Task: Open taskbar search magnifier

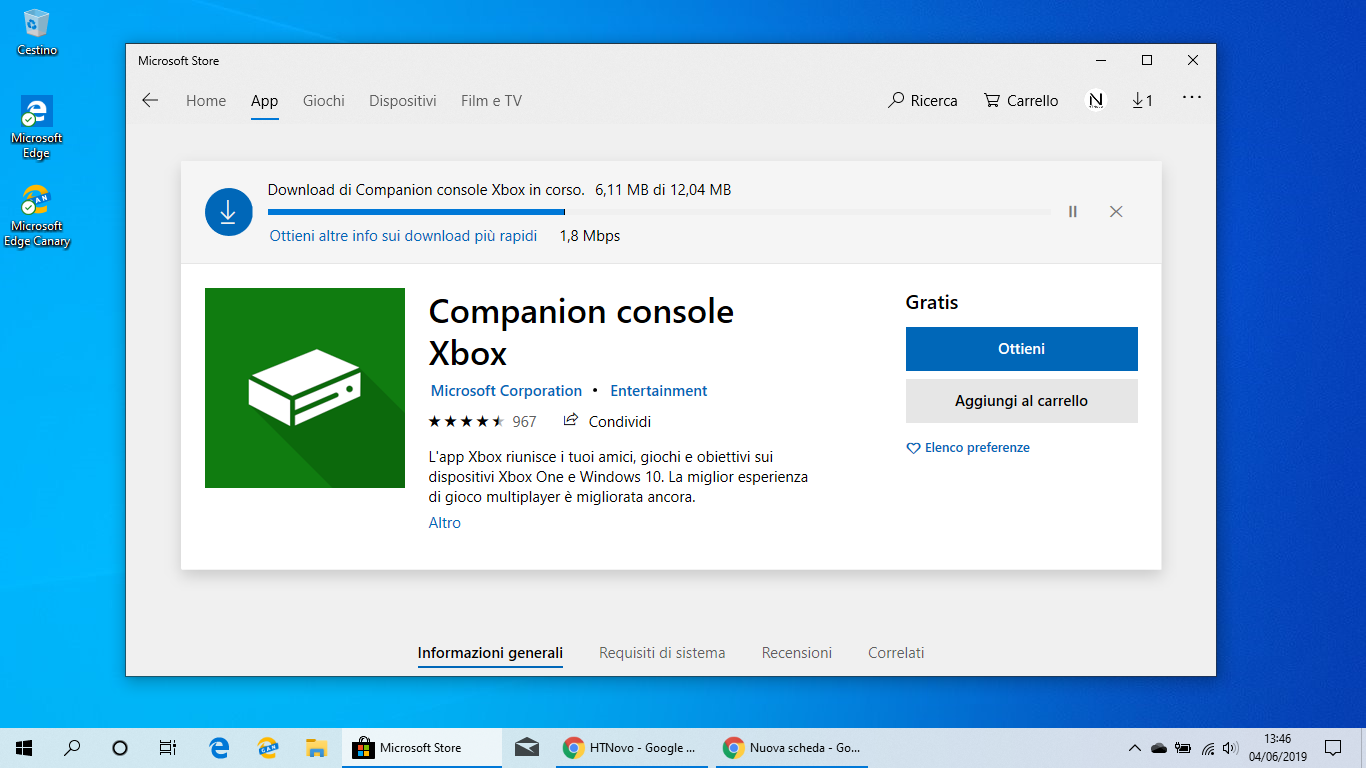Action: coord(72,747)
